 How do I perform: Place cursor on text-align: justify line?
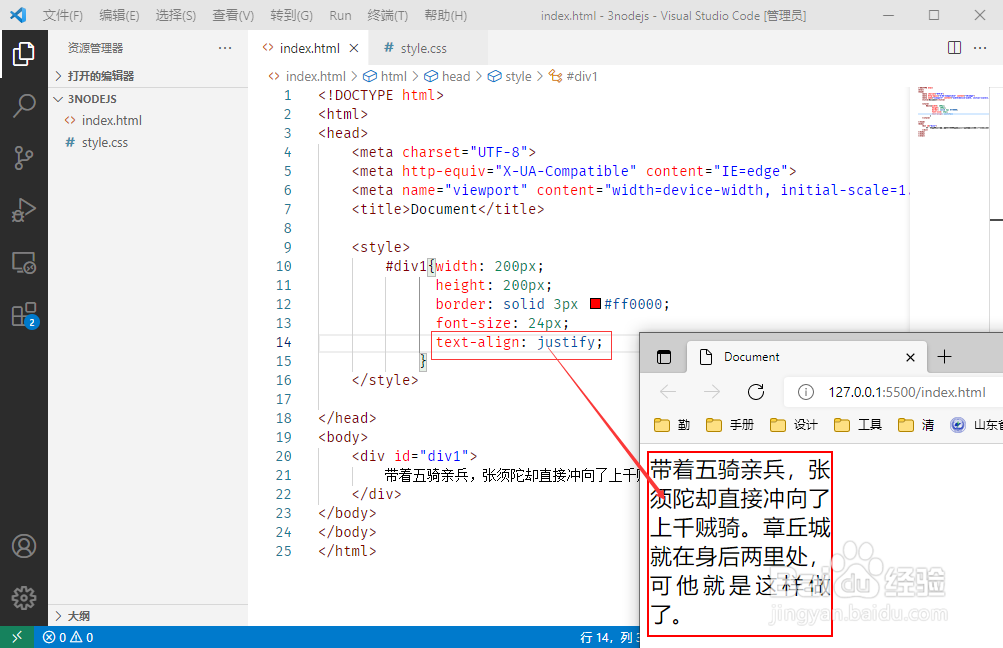[x=519, y=342]
